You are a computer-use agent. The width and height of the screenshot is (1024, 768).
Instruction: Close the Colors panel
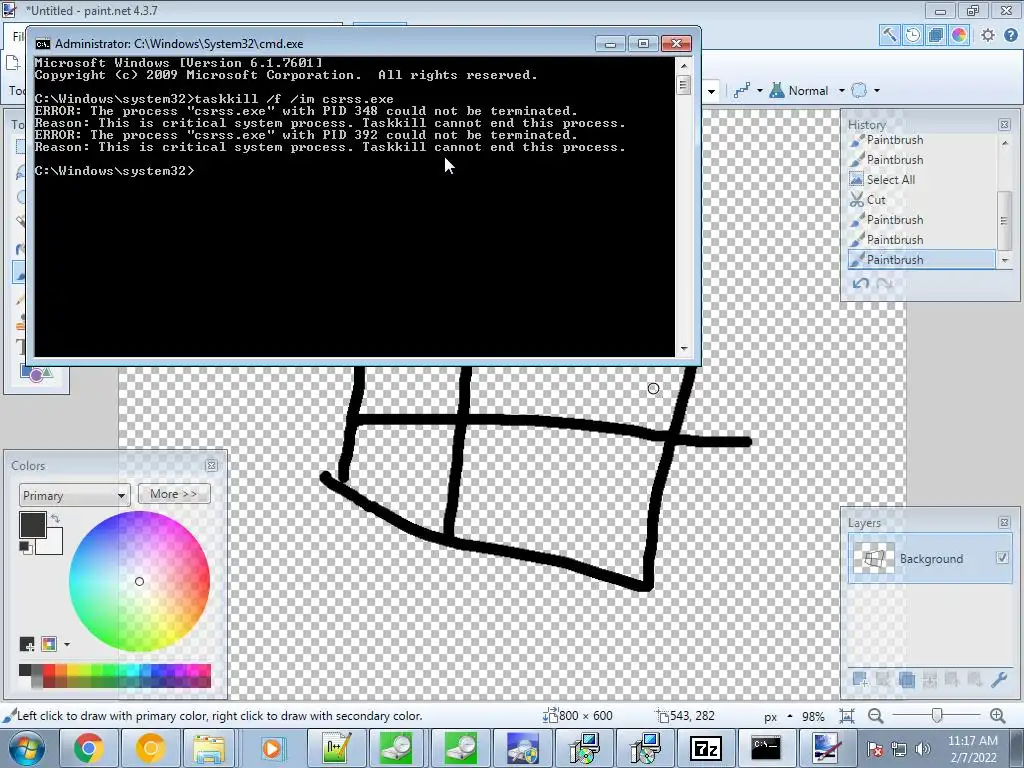click(x=211, y=465)
